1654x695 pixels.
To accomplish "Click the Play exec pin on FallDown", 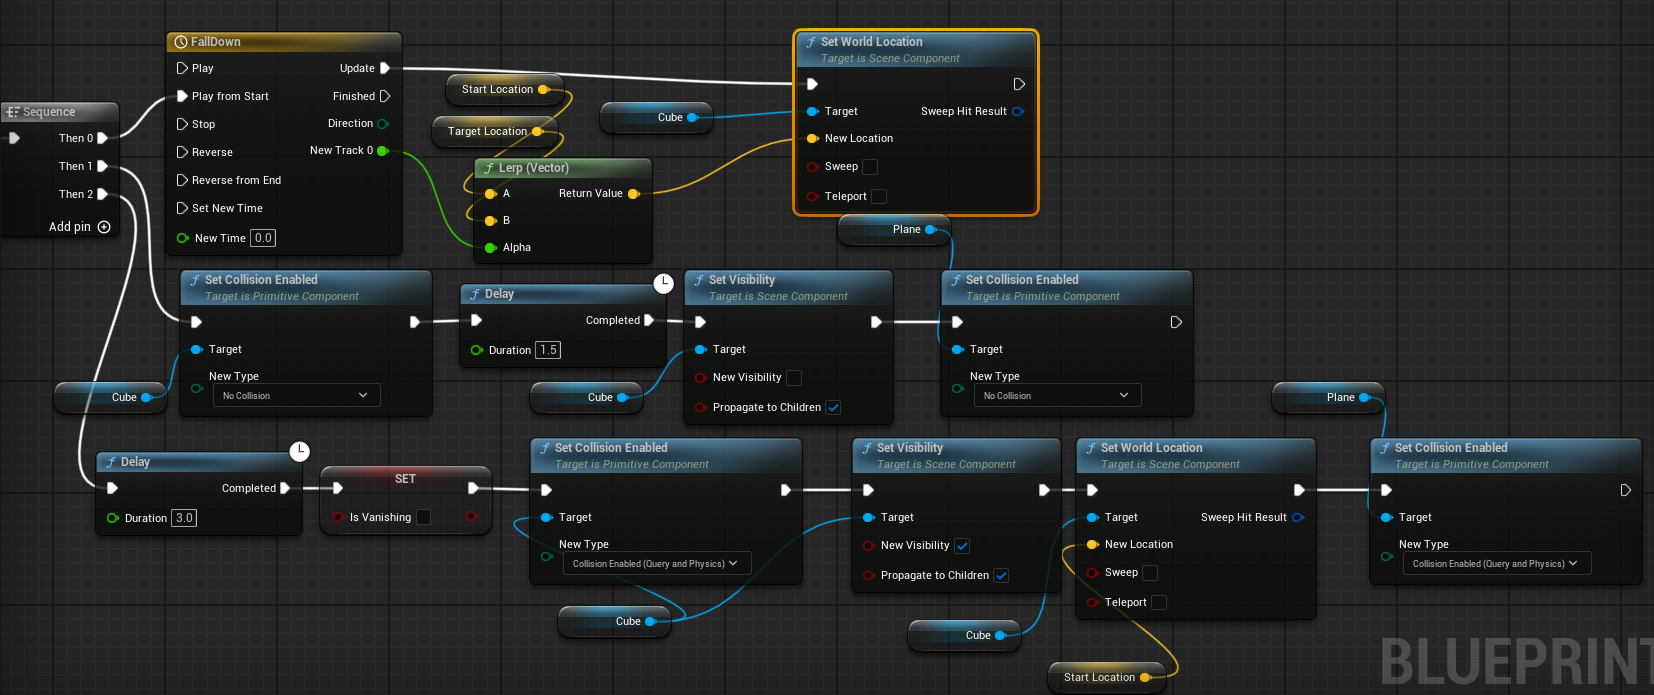I will pyautogui.click(x=182, y=68).
